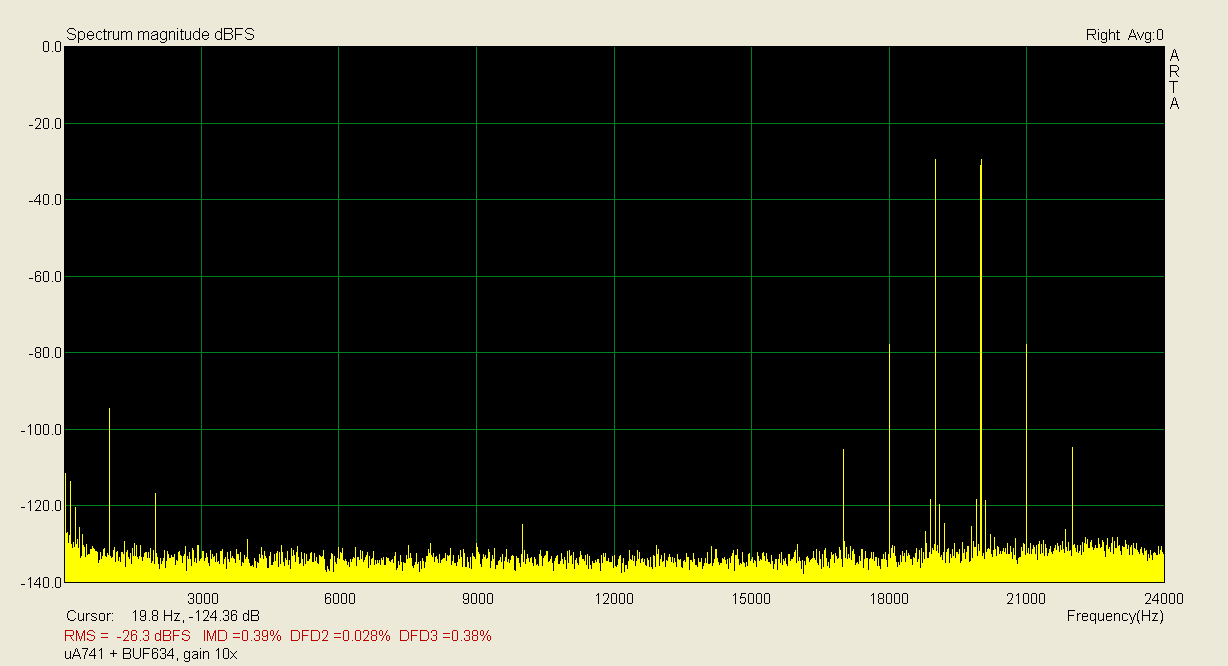The image size is (1228, 666).
Task: Click the 'Right' channel label
Action: pos(1103,35)
